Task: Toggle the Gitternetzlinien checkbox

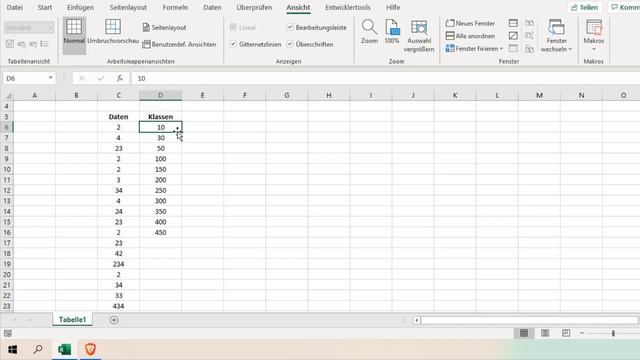Action: 233,44
